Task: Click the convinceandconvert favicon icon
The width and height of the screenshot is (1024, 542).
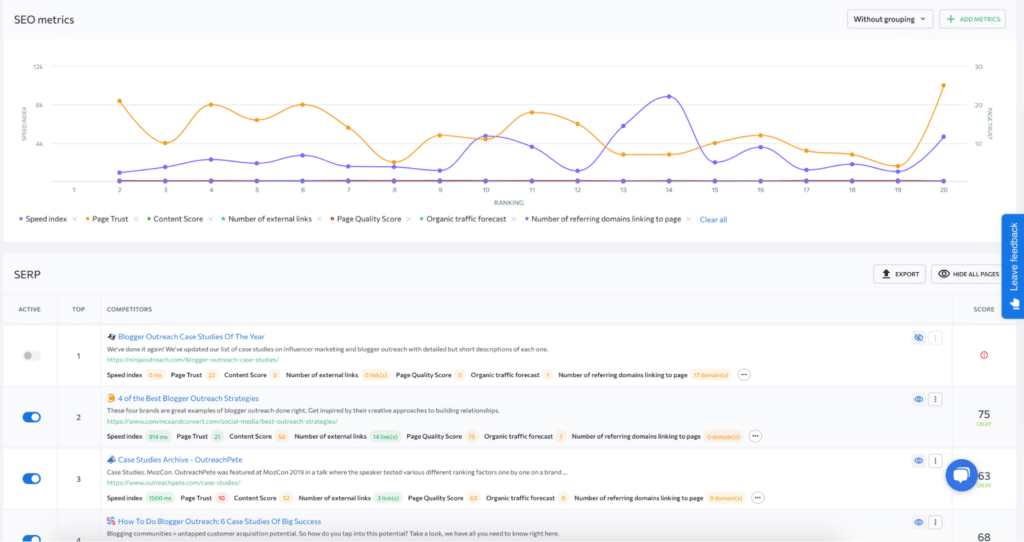Action: pyautogui.click(x=111, y=398)
